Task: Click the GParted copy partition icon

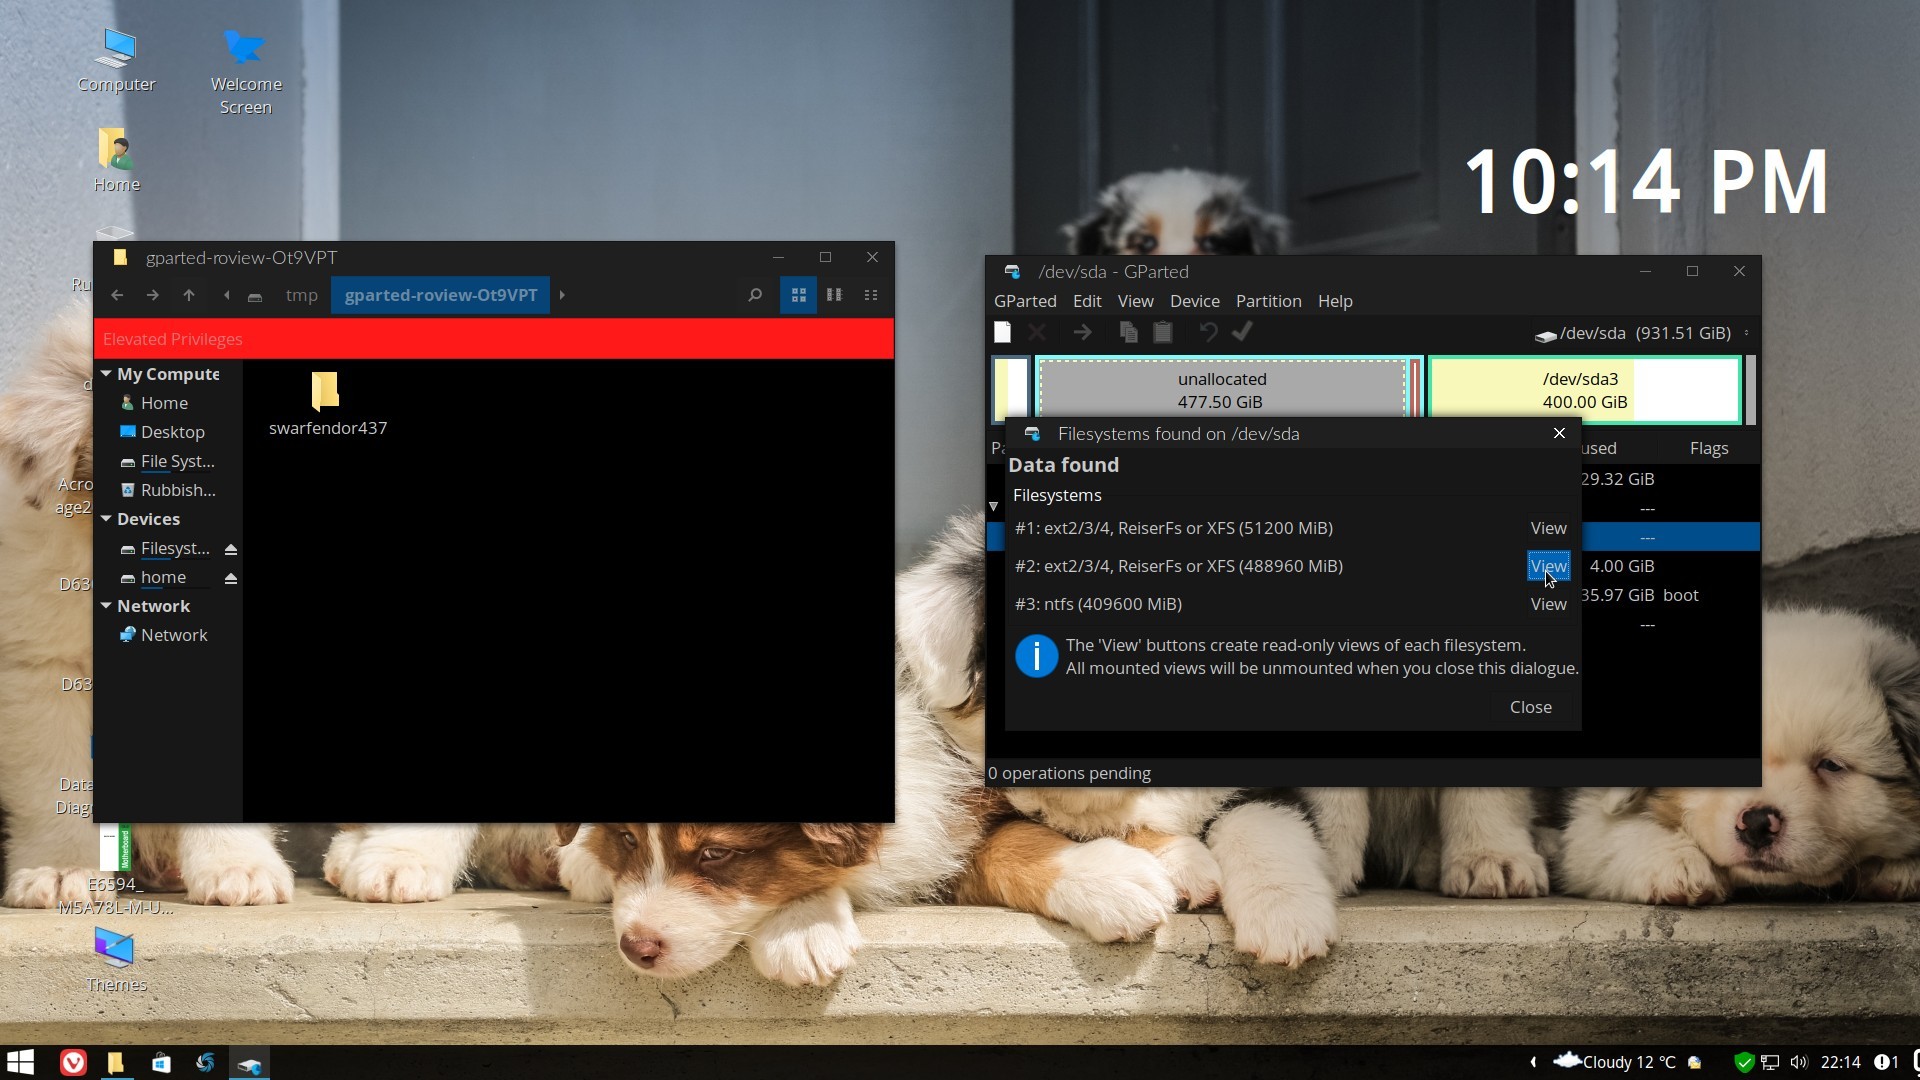Action: 1128,333
